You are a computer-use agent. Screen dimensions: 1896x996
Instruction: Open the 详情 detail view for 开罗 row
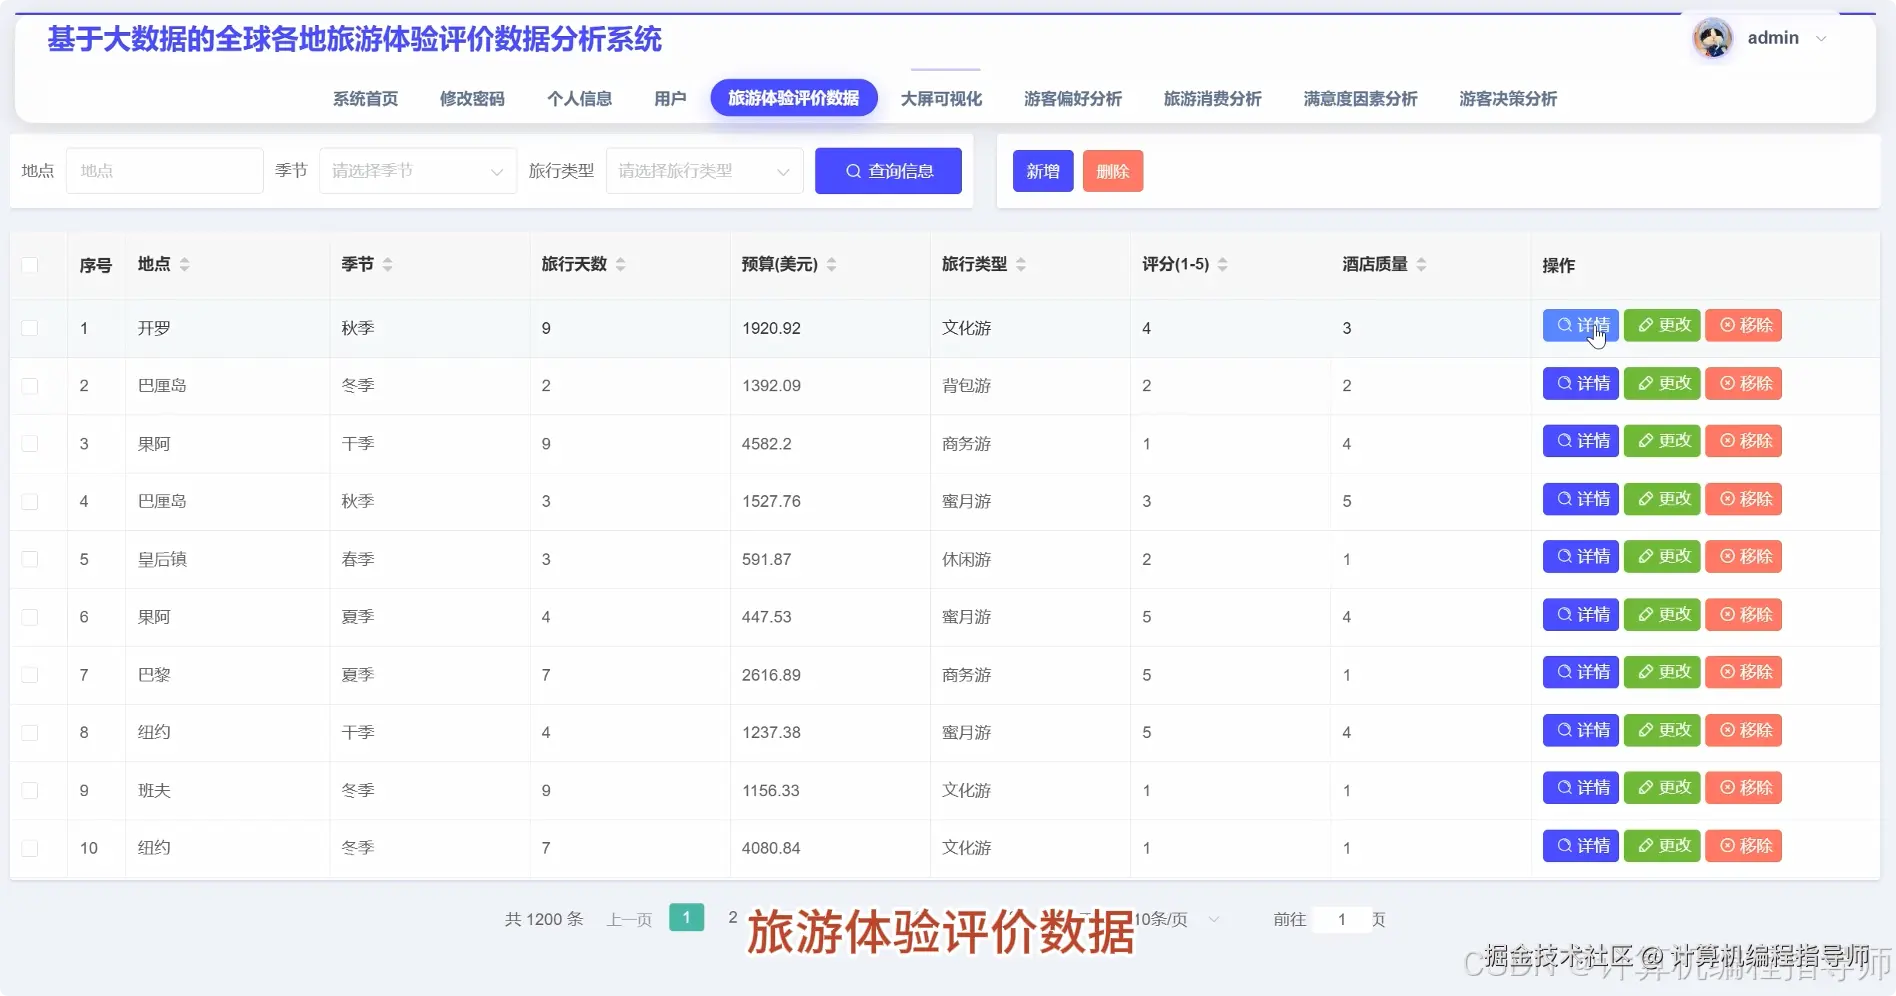point(1580,325)
